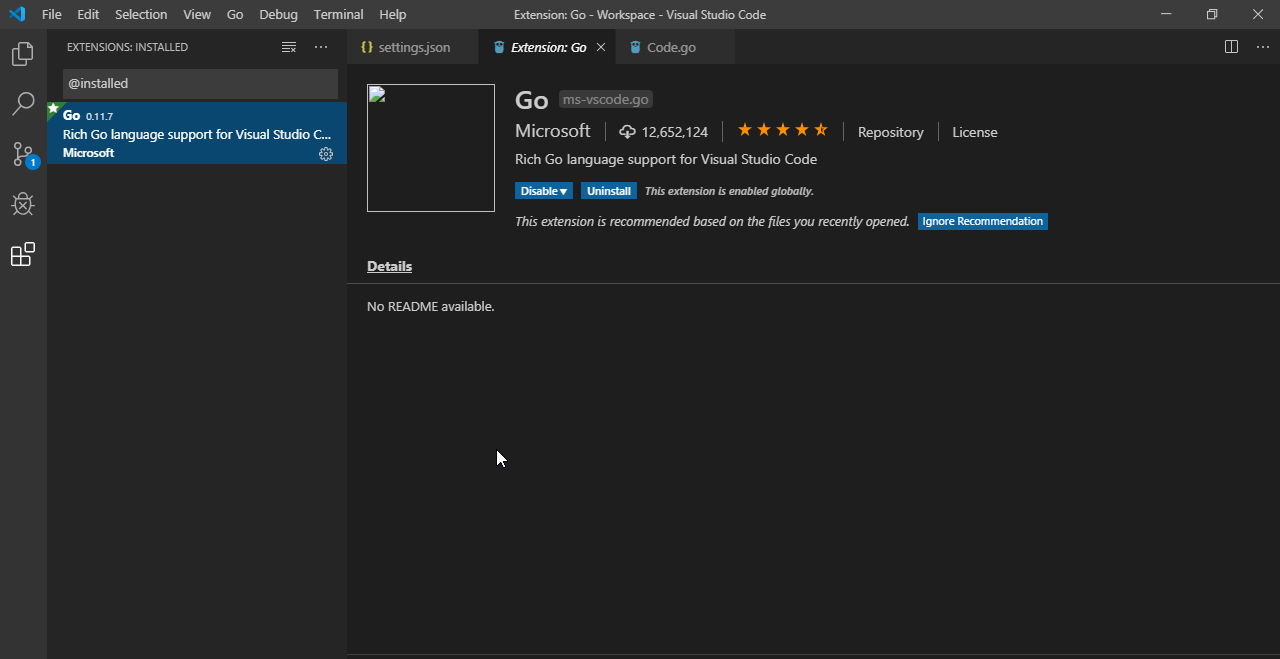This screenshot has width=1280, height=659.
Task: Click the split editor icon
Action: tap(1230, 46)
